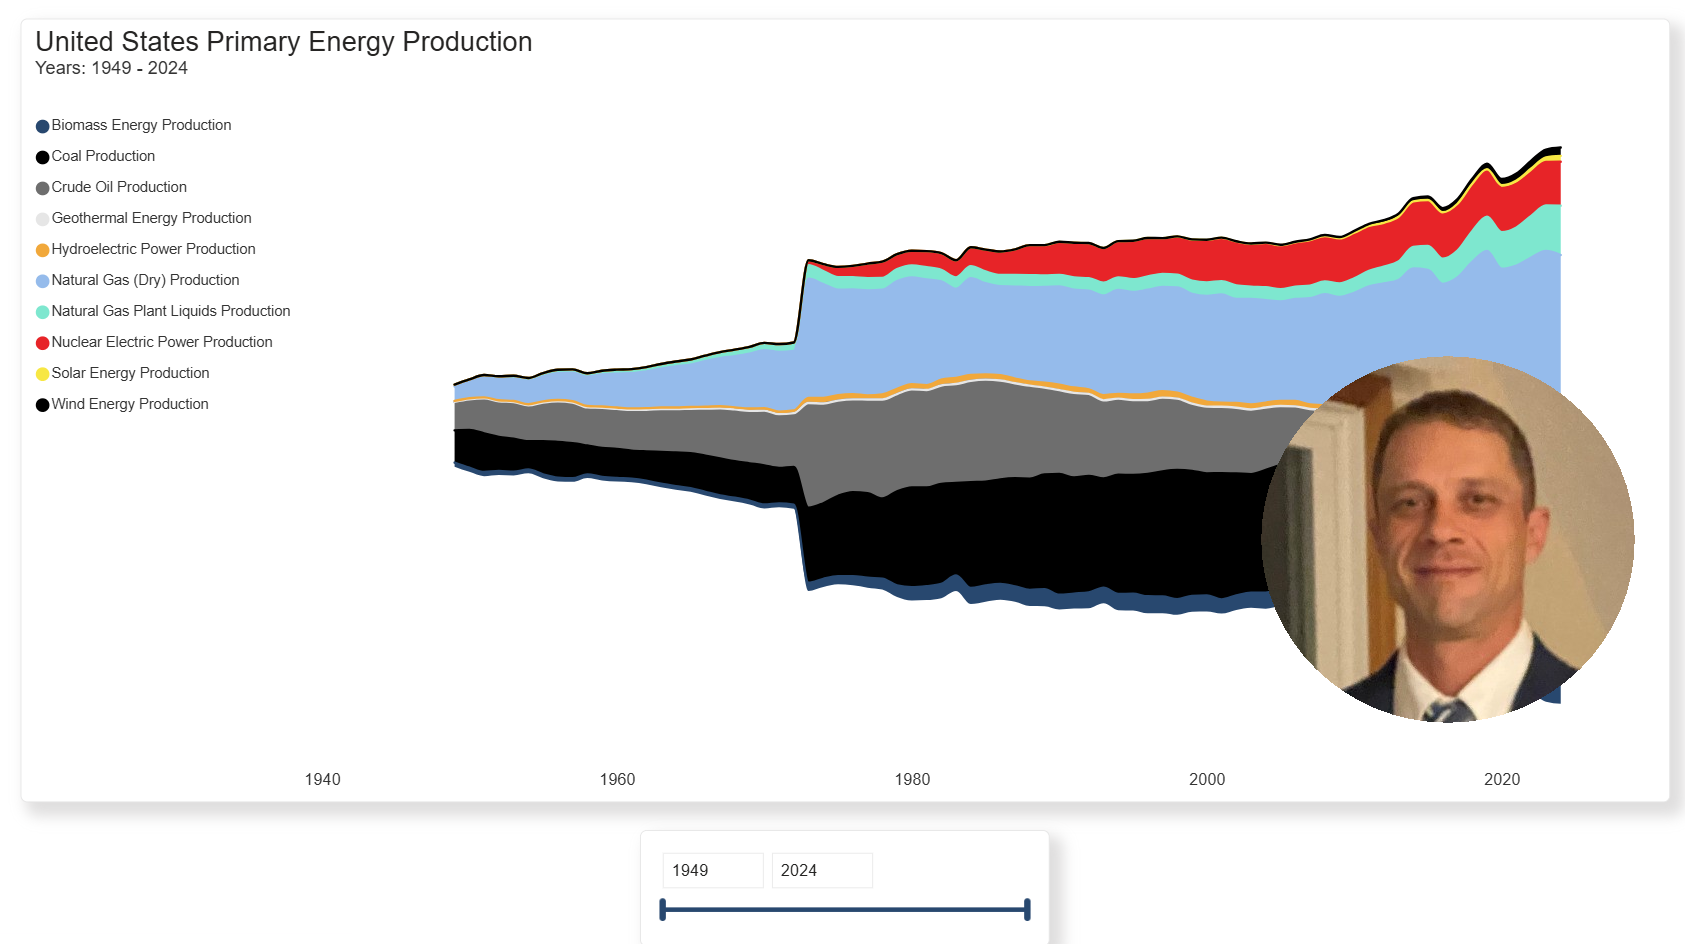Screen dimensions: 1685x944
Task: Toggle the Geothermal Energy Production legend label
Action: 151,218
